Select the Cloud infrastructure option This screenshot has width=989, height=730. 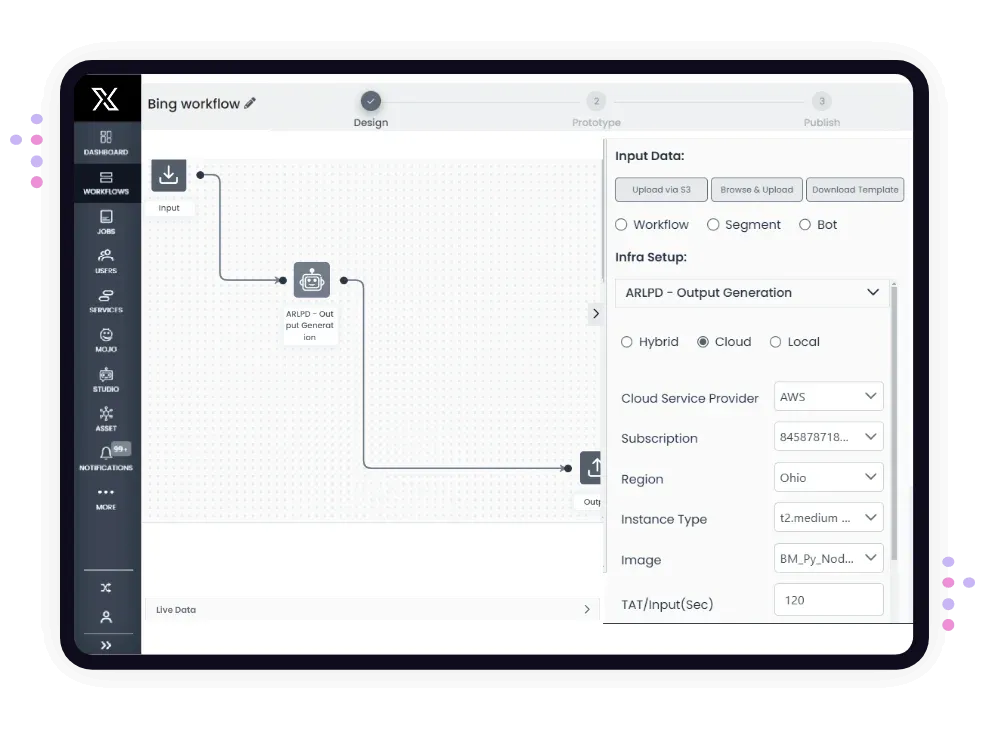coord(703,342)
